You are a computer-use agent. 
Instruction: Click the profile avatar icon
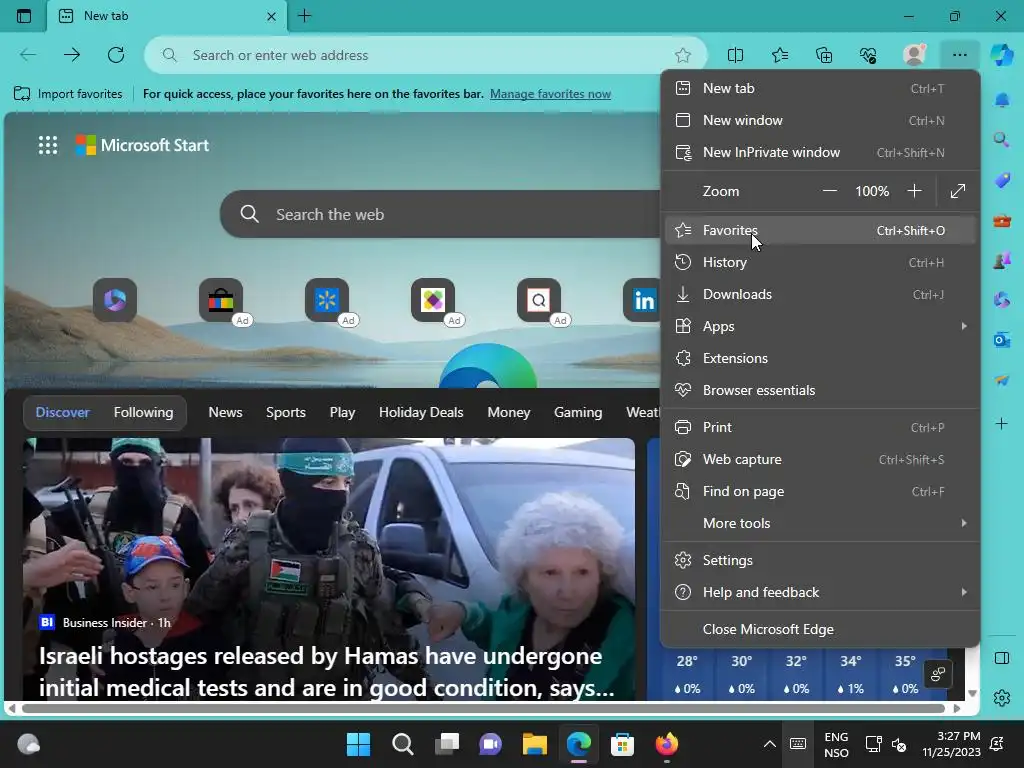914,55
